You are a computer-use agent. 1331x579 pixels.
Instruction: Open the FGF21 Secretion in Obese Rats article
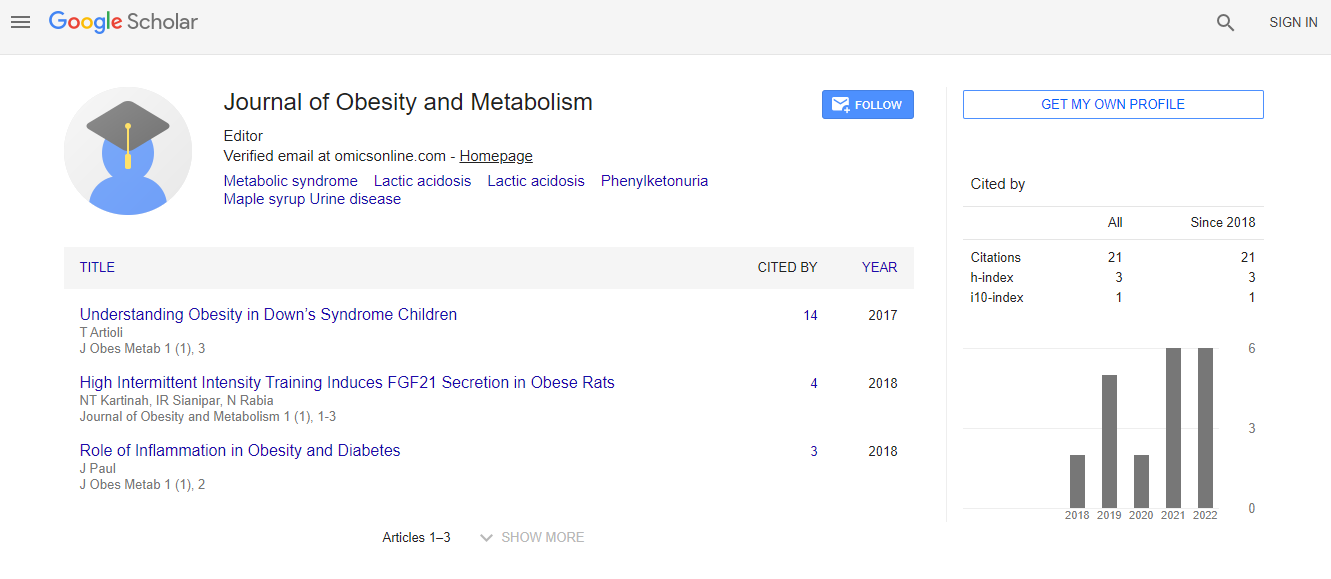click(347, 382)
